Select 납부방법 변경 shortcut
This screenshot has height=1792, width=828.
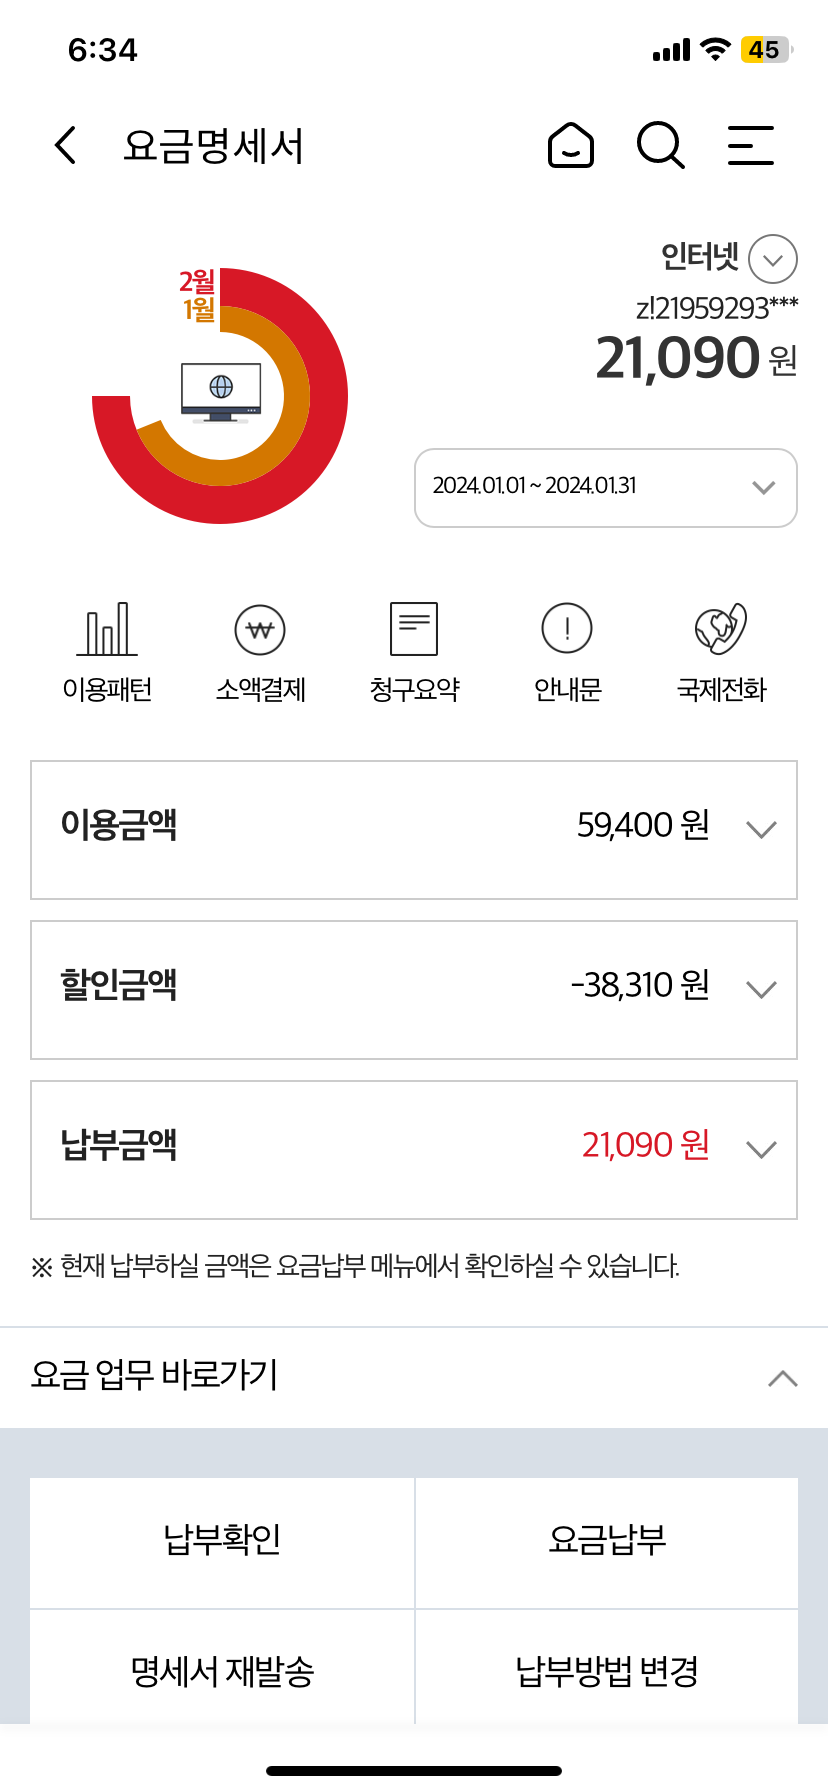[607, 1670]
